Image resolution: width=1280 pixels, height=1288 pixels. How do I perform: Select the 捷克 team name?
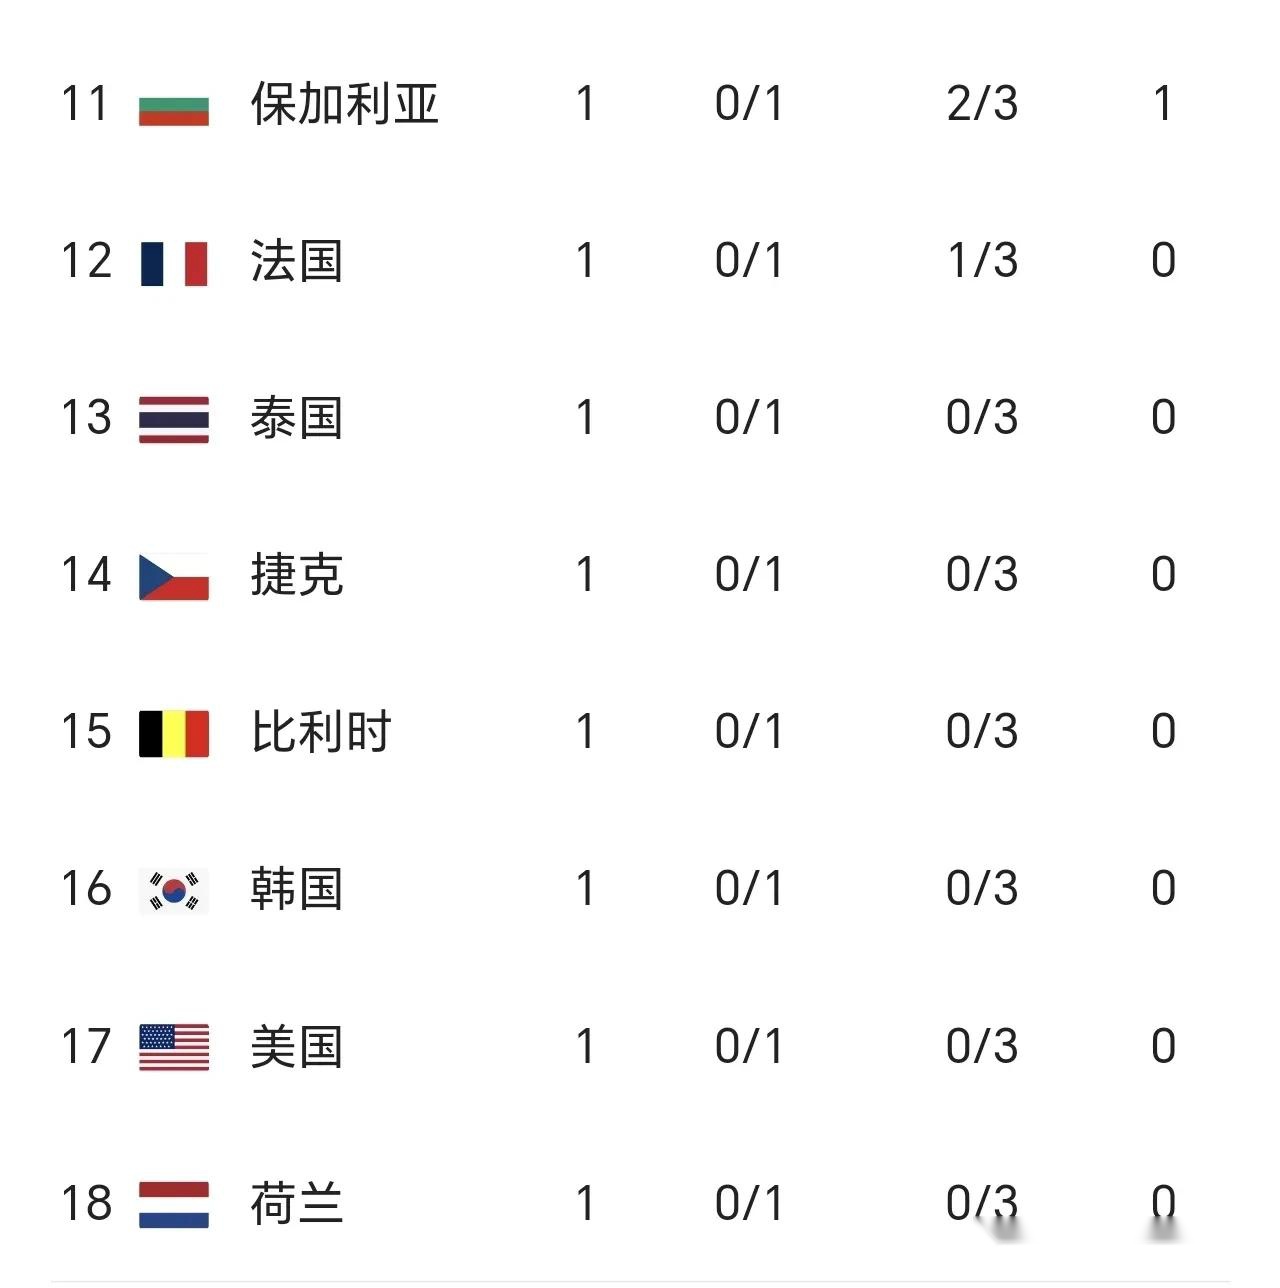297,576
